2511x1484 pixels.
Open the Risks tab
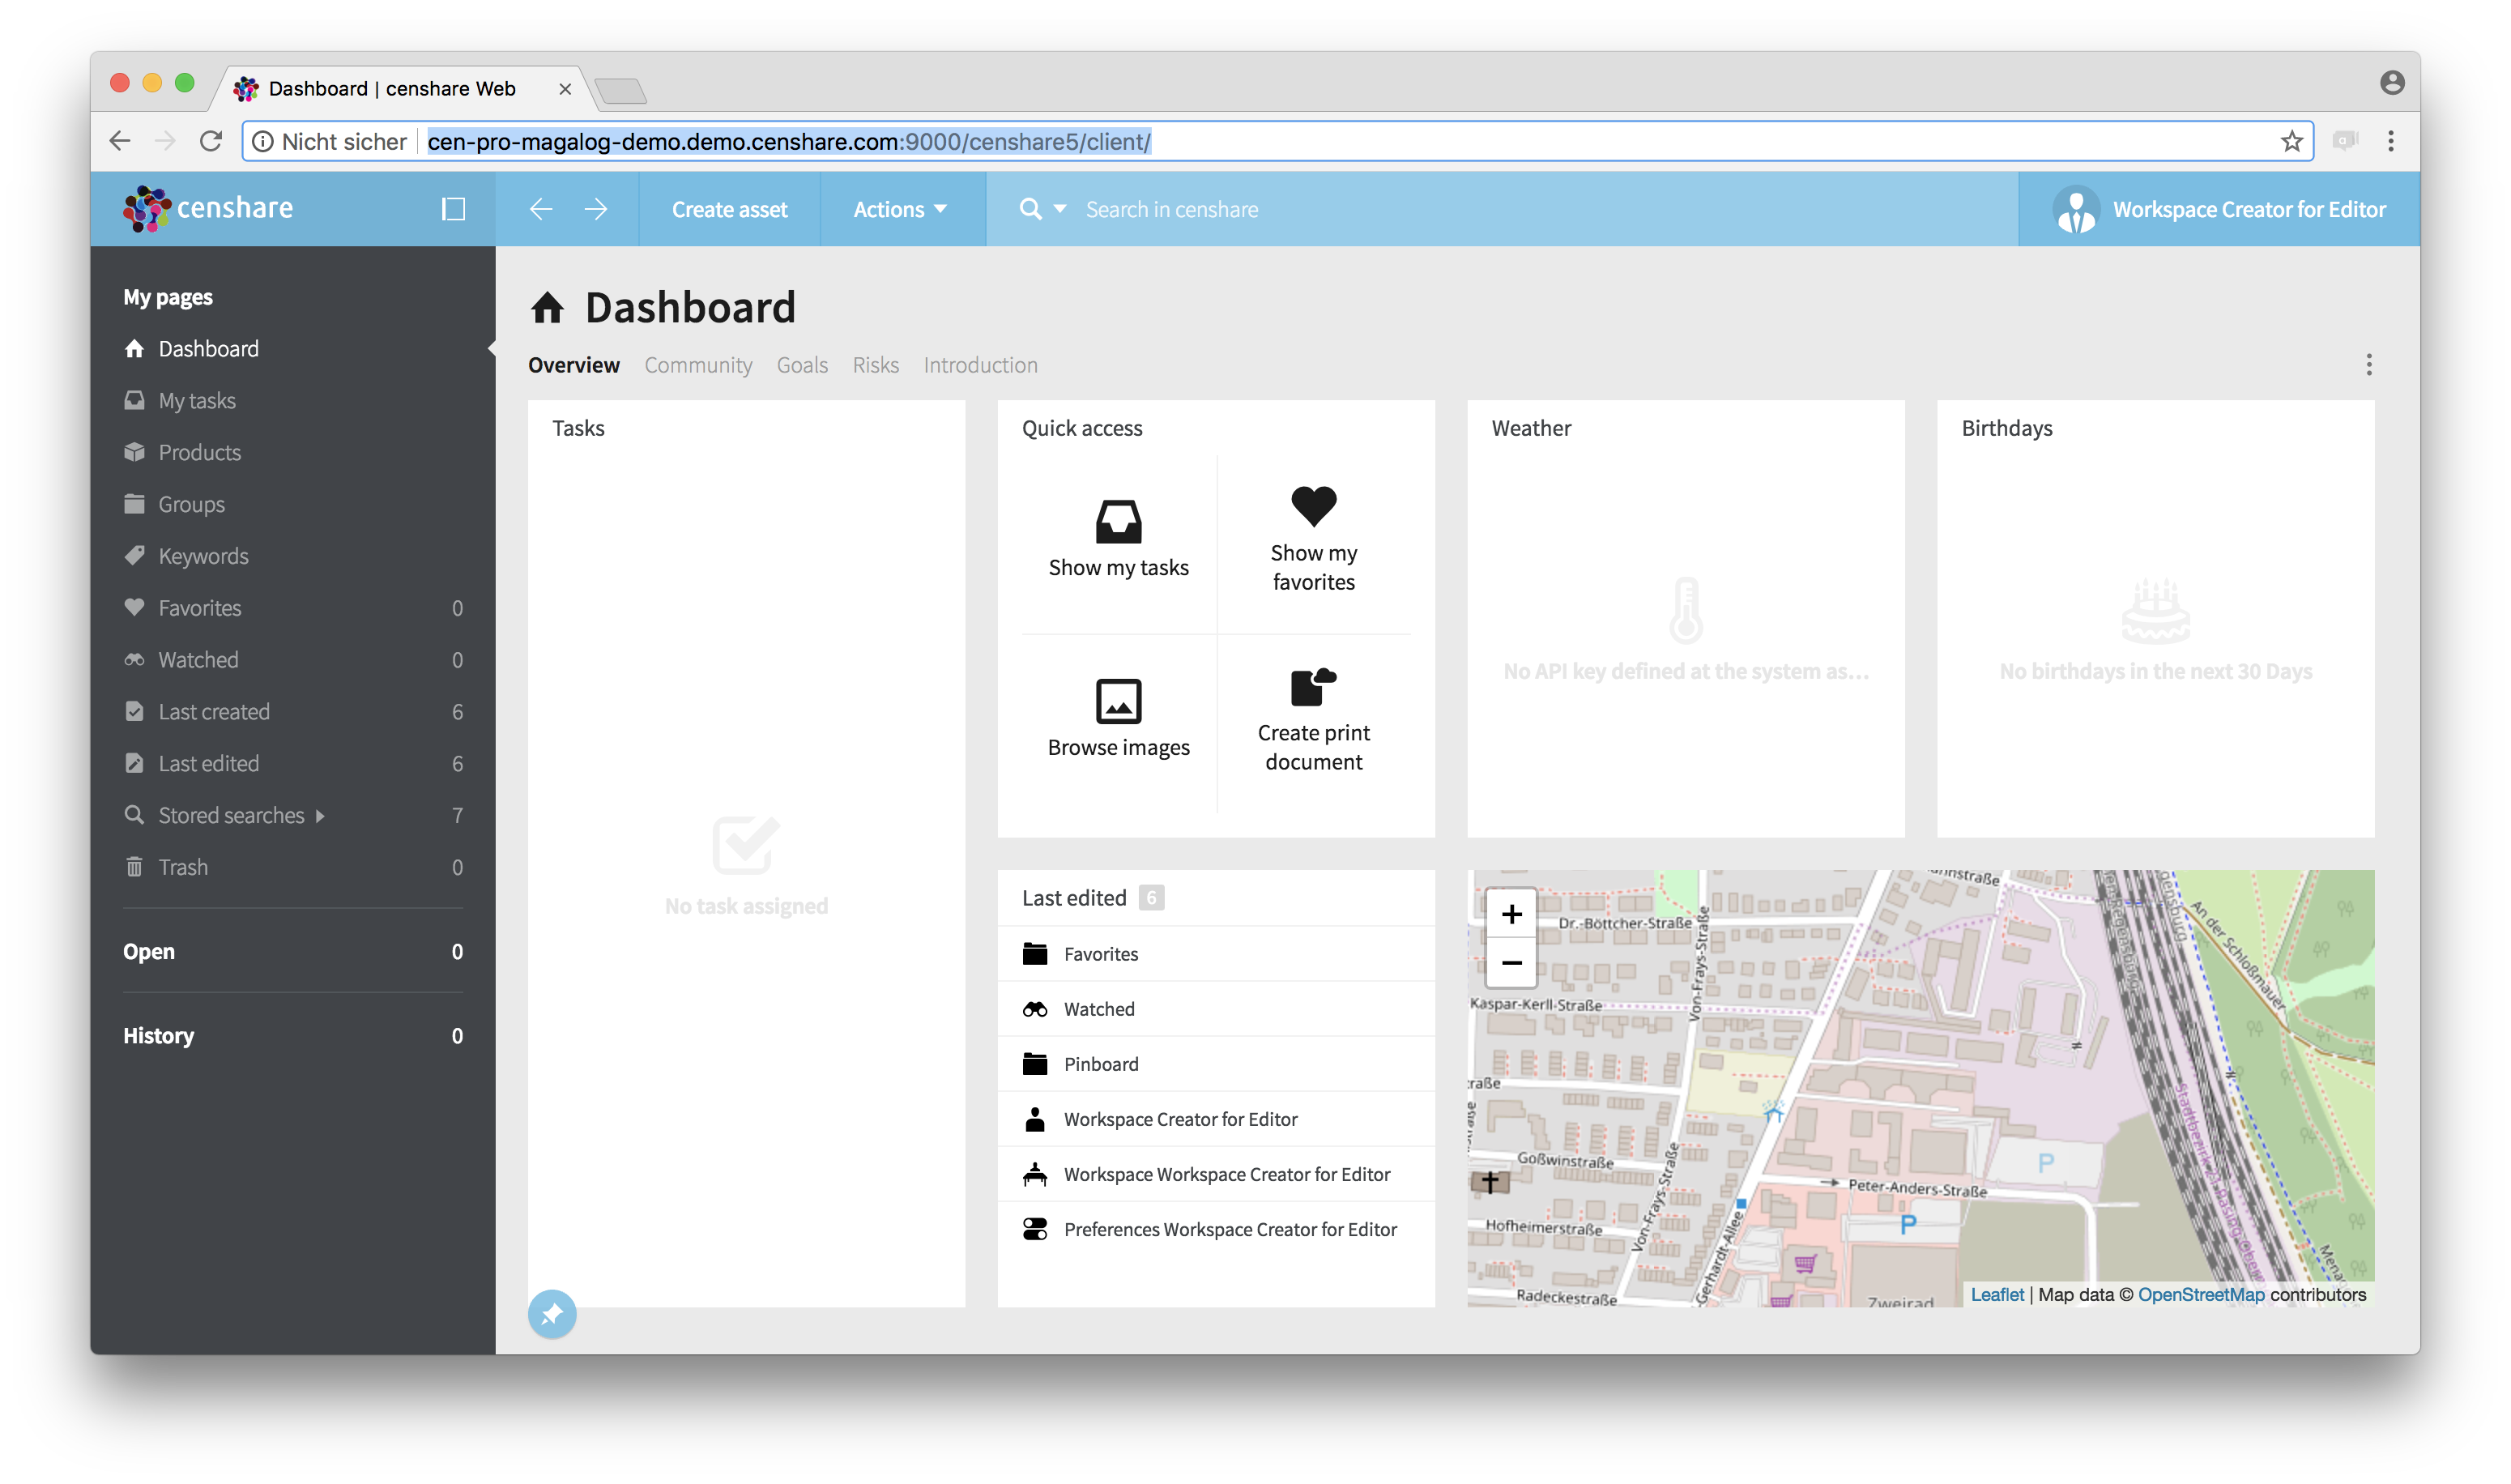point(875,365)
